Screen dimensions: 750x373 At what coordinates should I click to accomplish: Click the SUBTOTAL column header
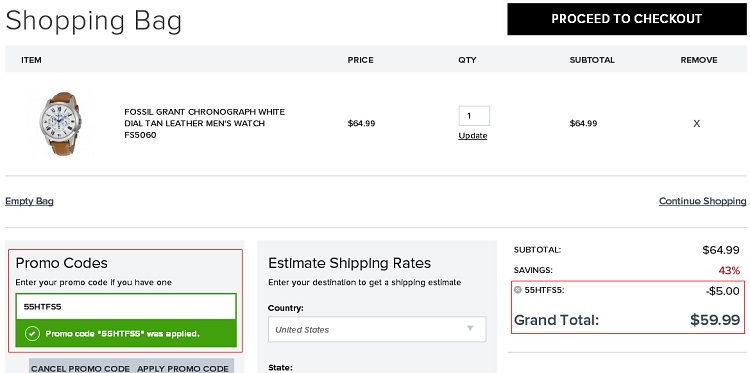pyautogui.click(x=592, y=60)
